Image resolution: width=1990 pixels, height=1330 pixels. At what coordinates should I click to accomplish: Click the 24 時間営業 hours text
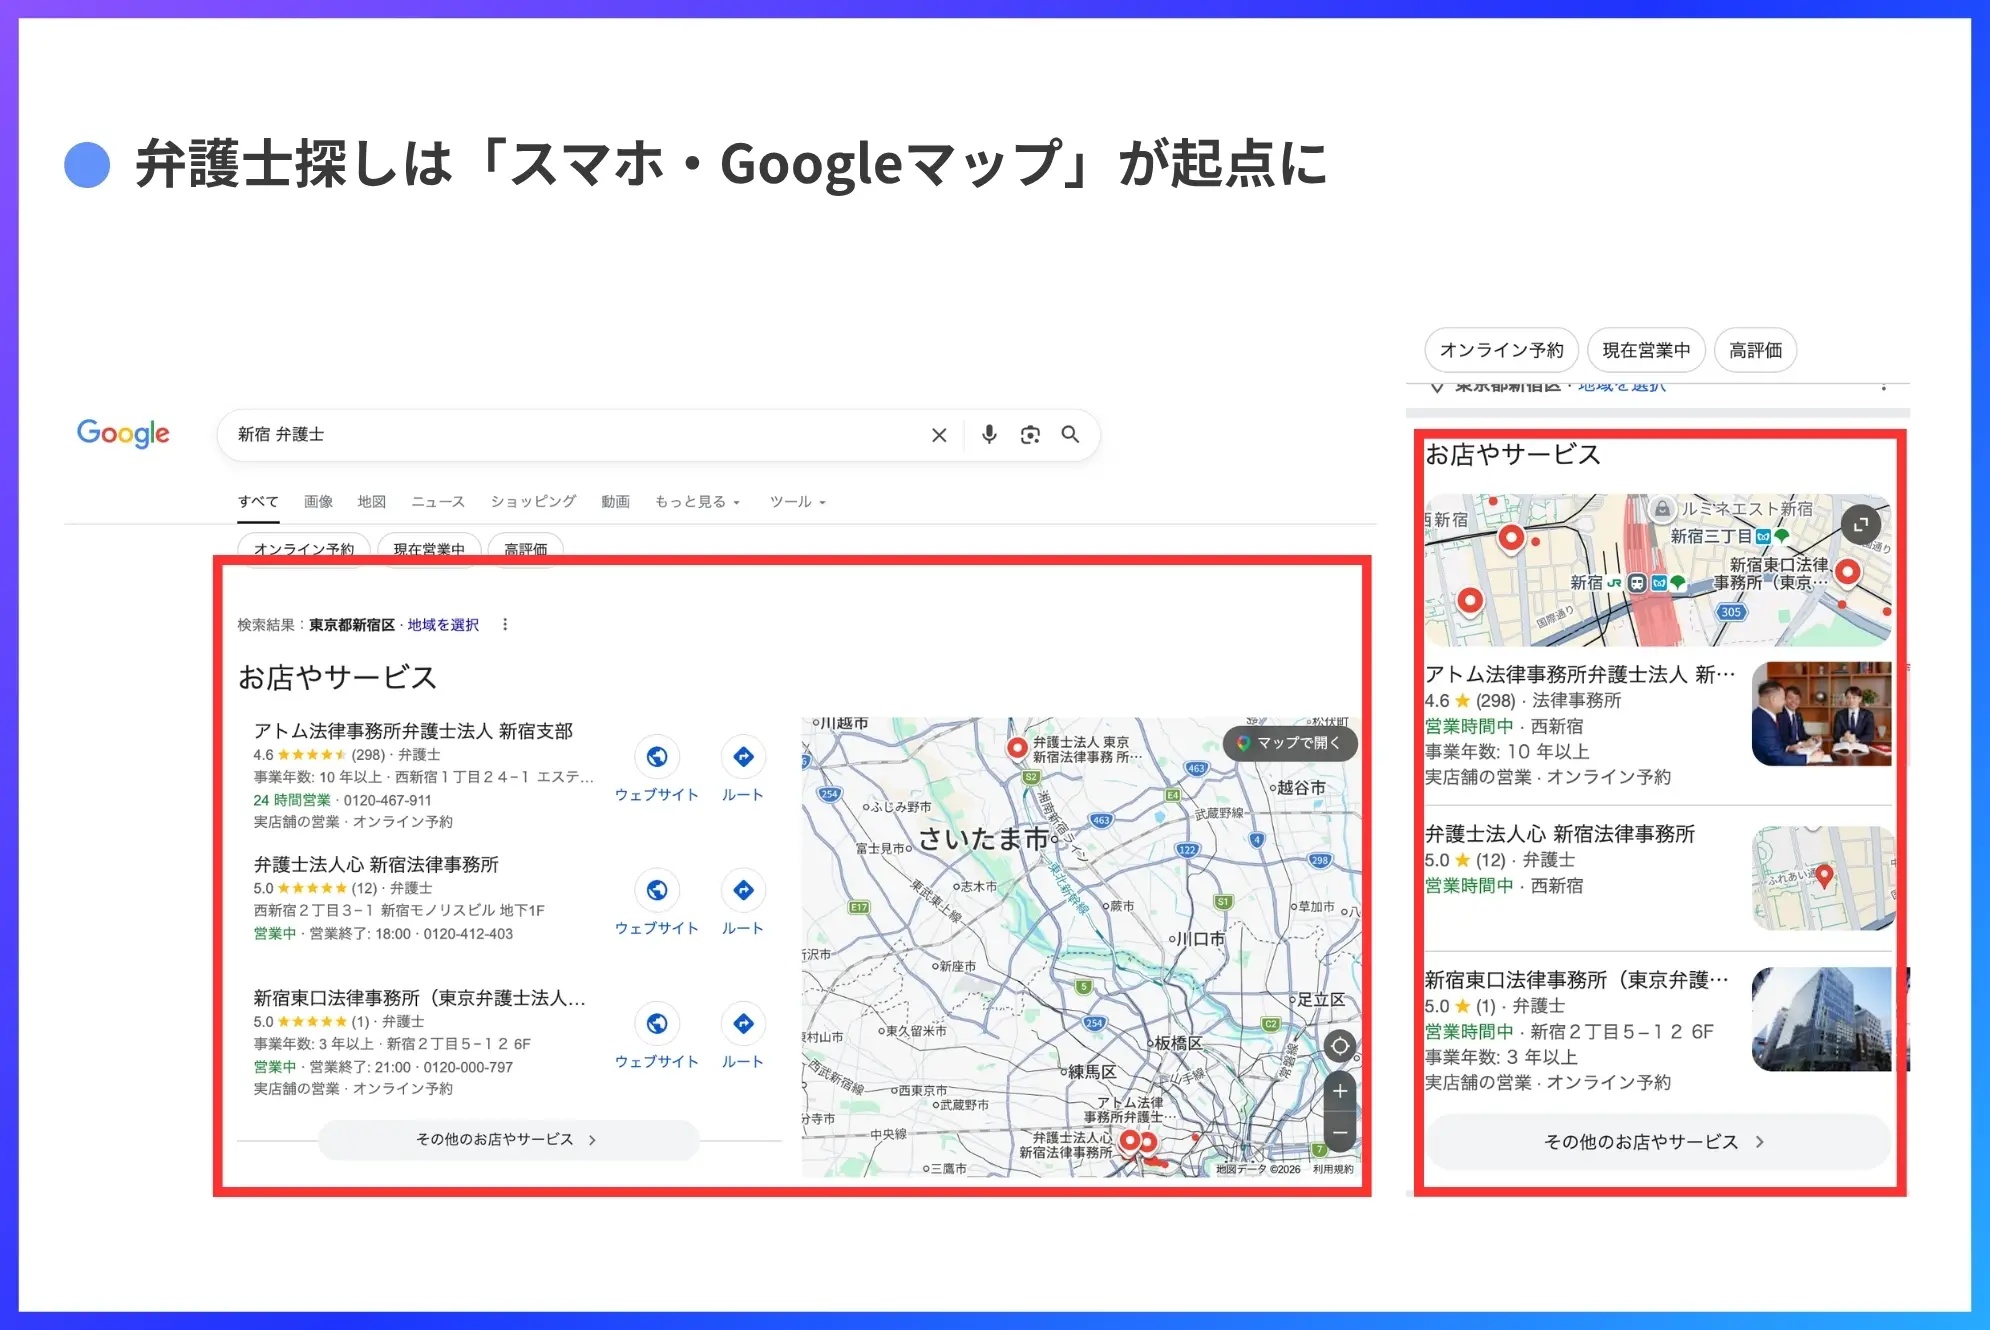pos(292,800)
